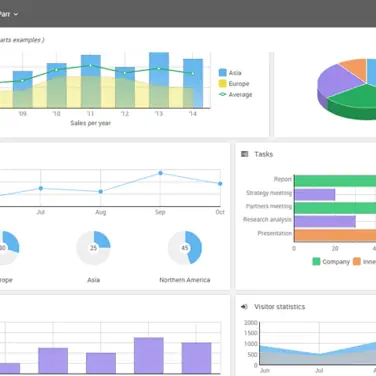The width and height of the screenshot is (376, 376).
Task: Click the '2000' axis value in Visitor statistics
Action: (251, 323)
